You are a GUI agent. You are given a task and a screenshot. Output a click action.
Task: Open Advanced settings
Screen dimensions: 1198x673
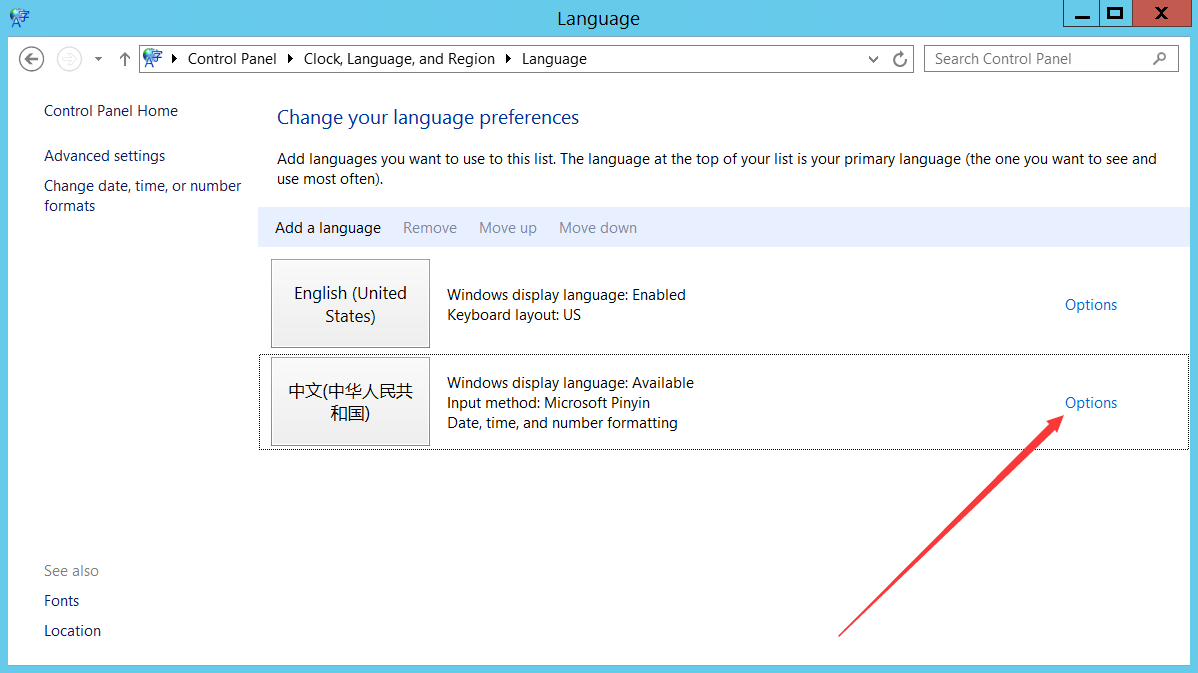coord(104,155)
